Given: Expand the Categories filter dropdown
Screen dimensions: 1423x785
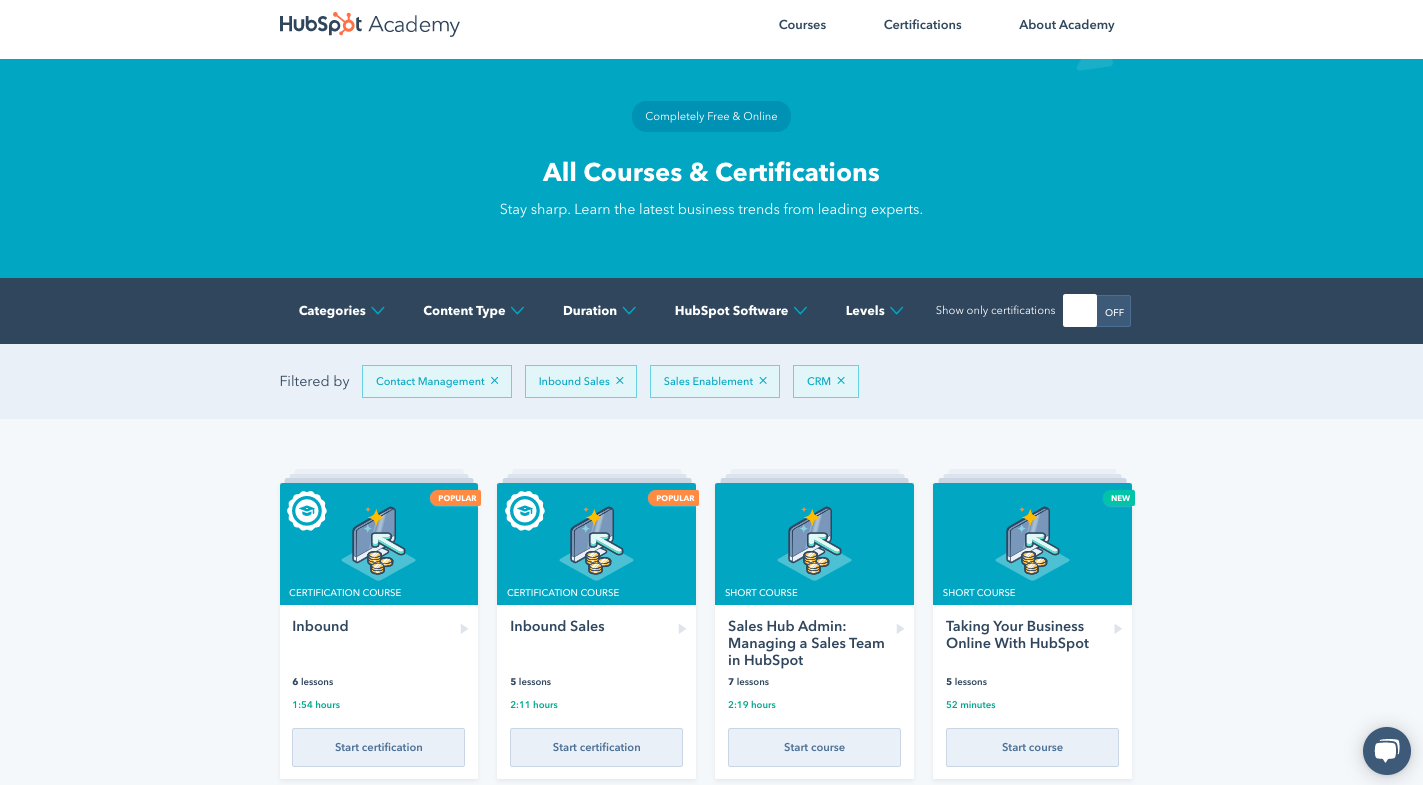Looking at the screenshot, I should (341, 311).
